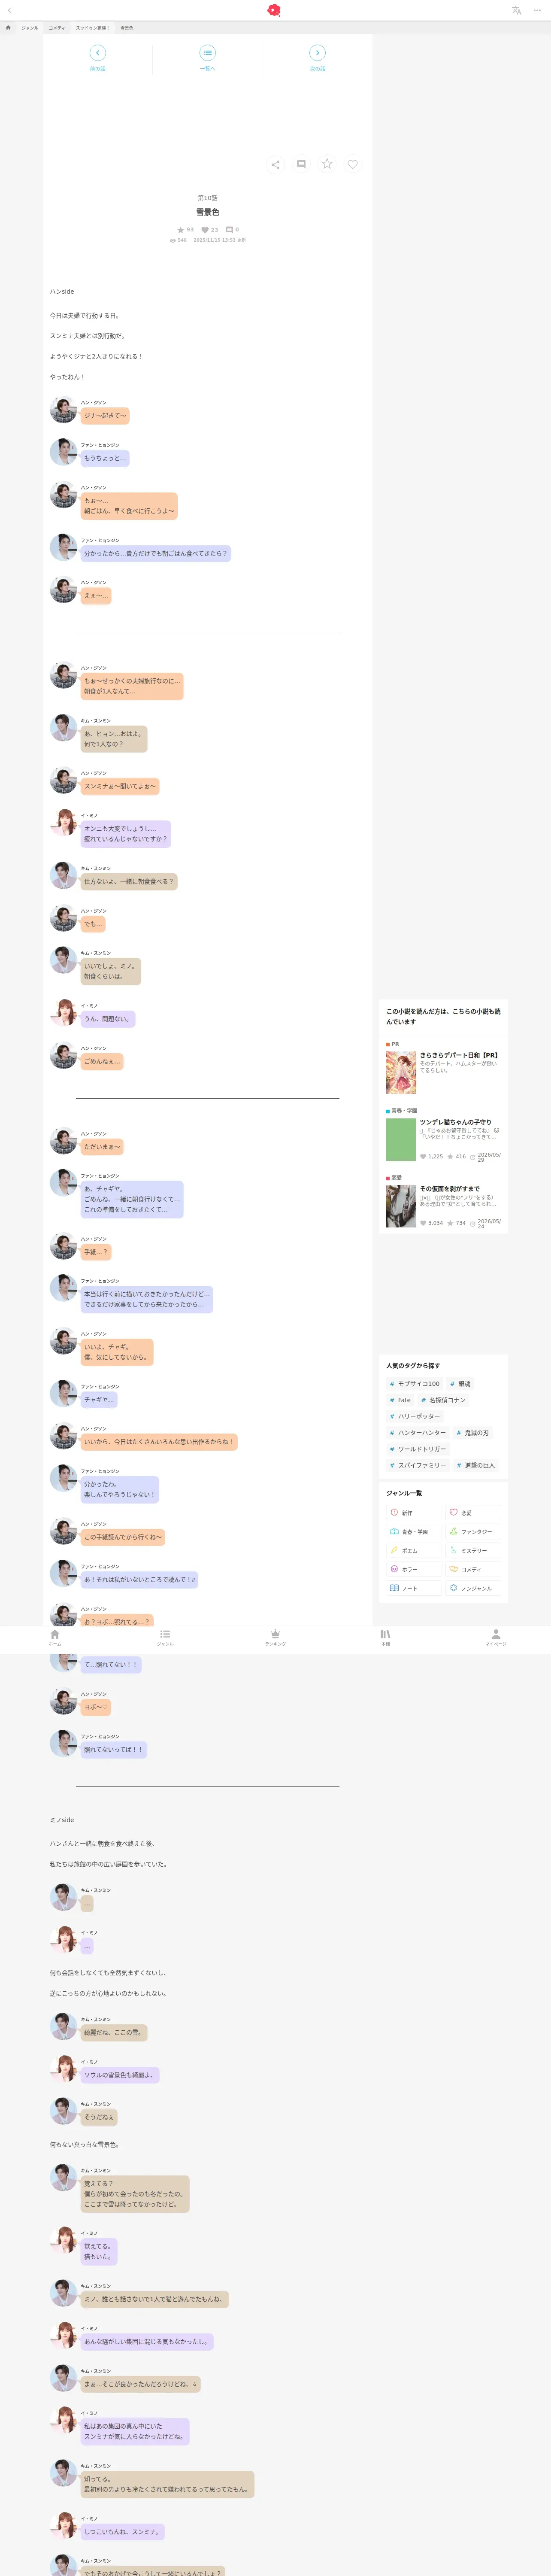Open the ホラー genre
The width and height of the screenshot is (551, 2576).
(414, 1569)
